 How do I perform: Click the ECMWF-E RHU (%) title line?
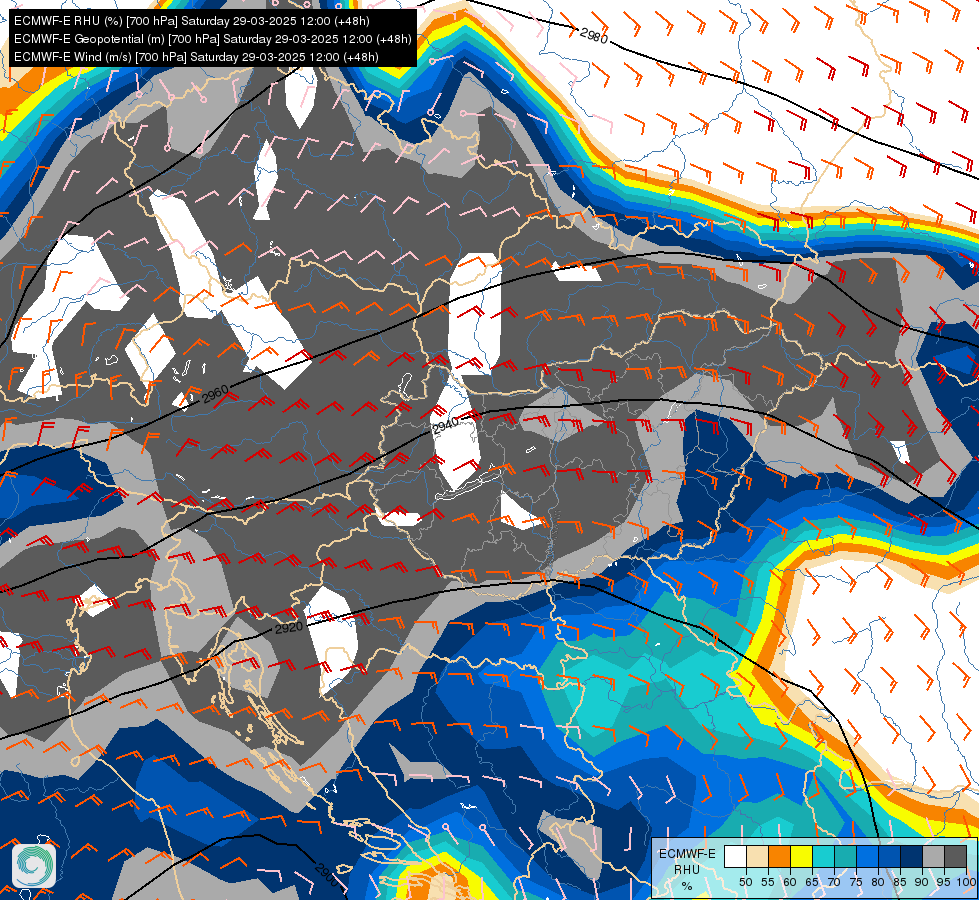pyautogui.click(x=192, y=21)
